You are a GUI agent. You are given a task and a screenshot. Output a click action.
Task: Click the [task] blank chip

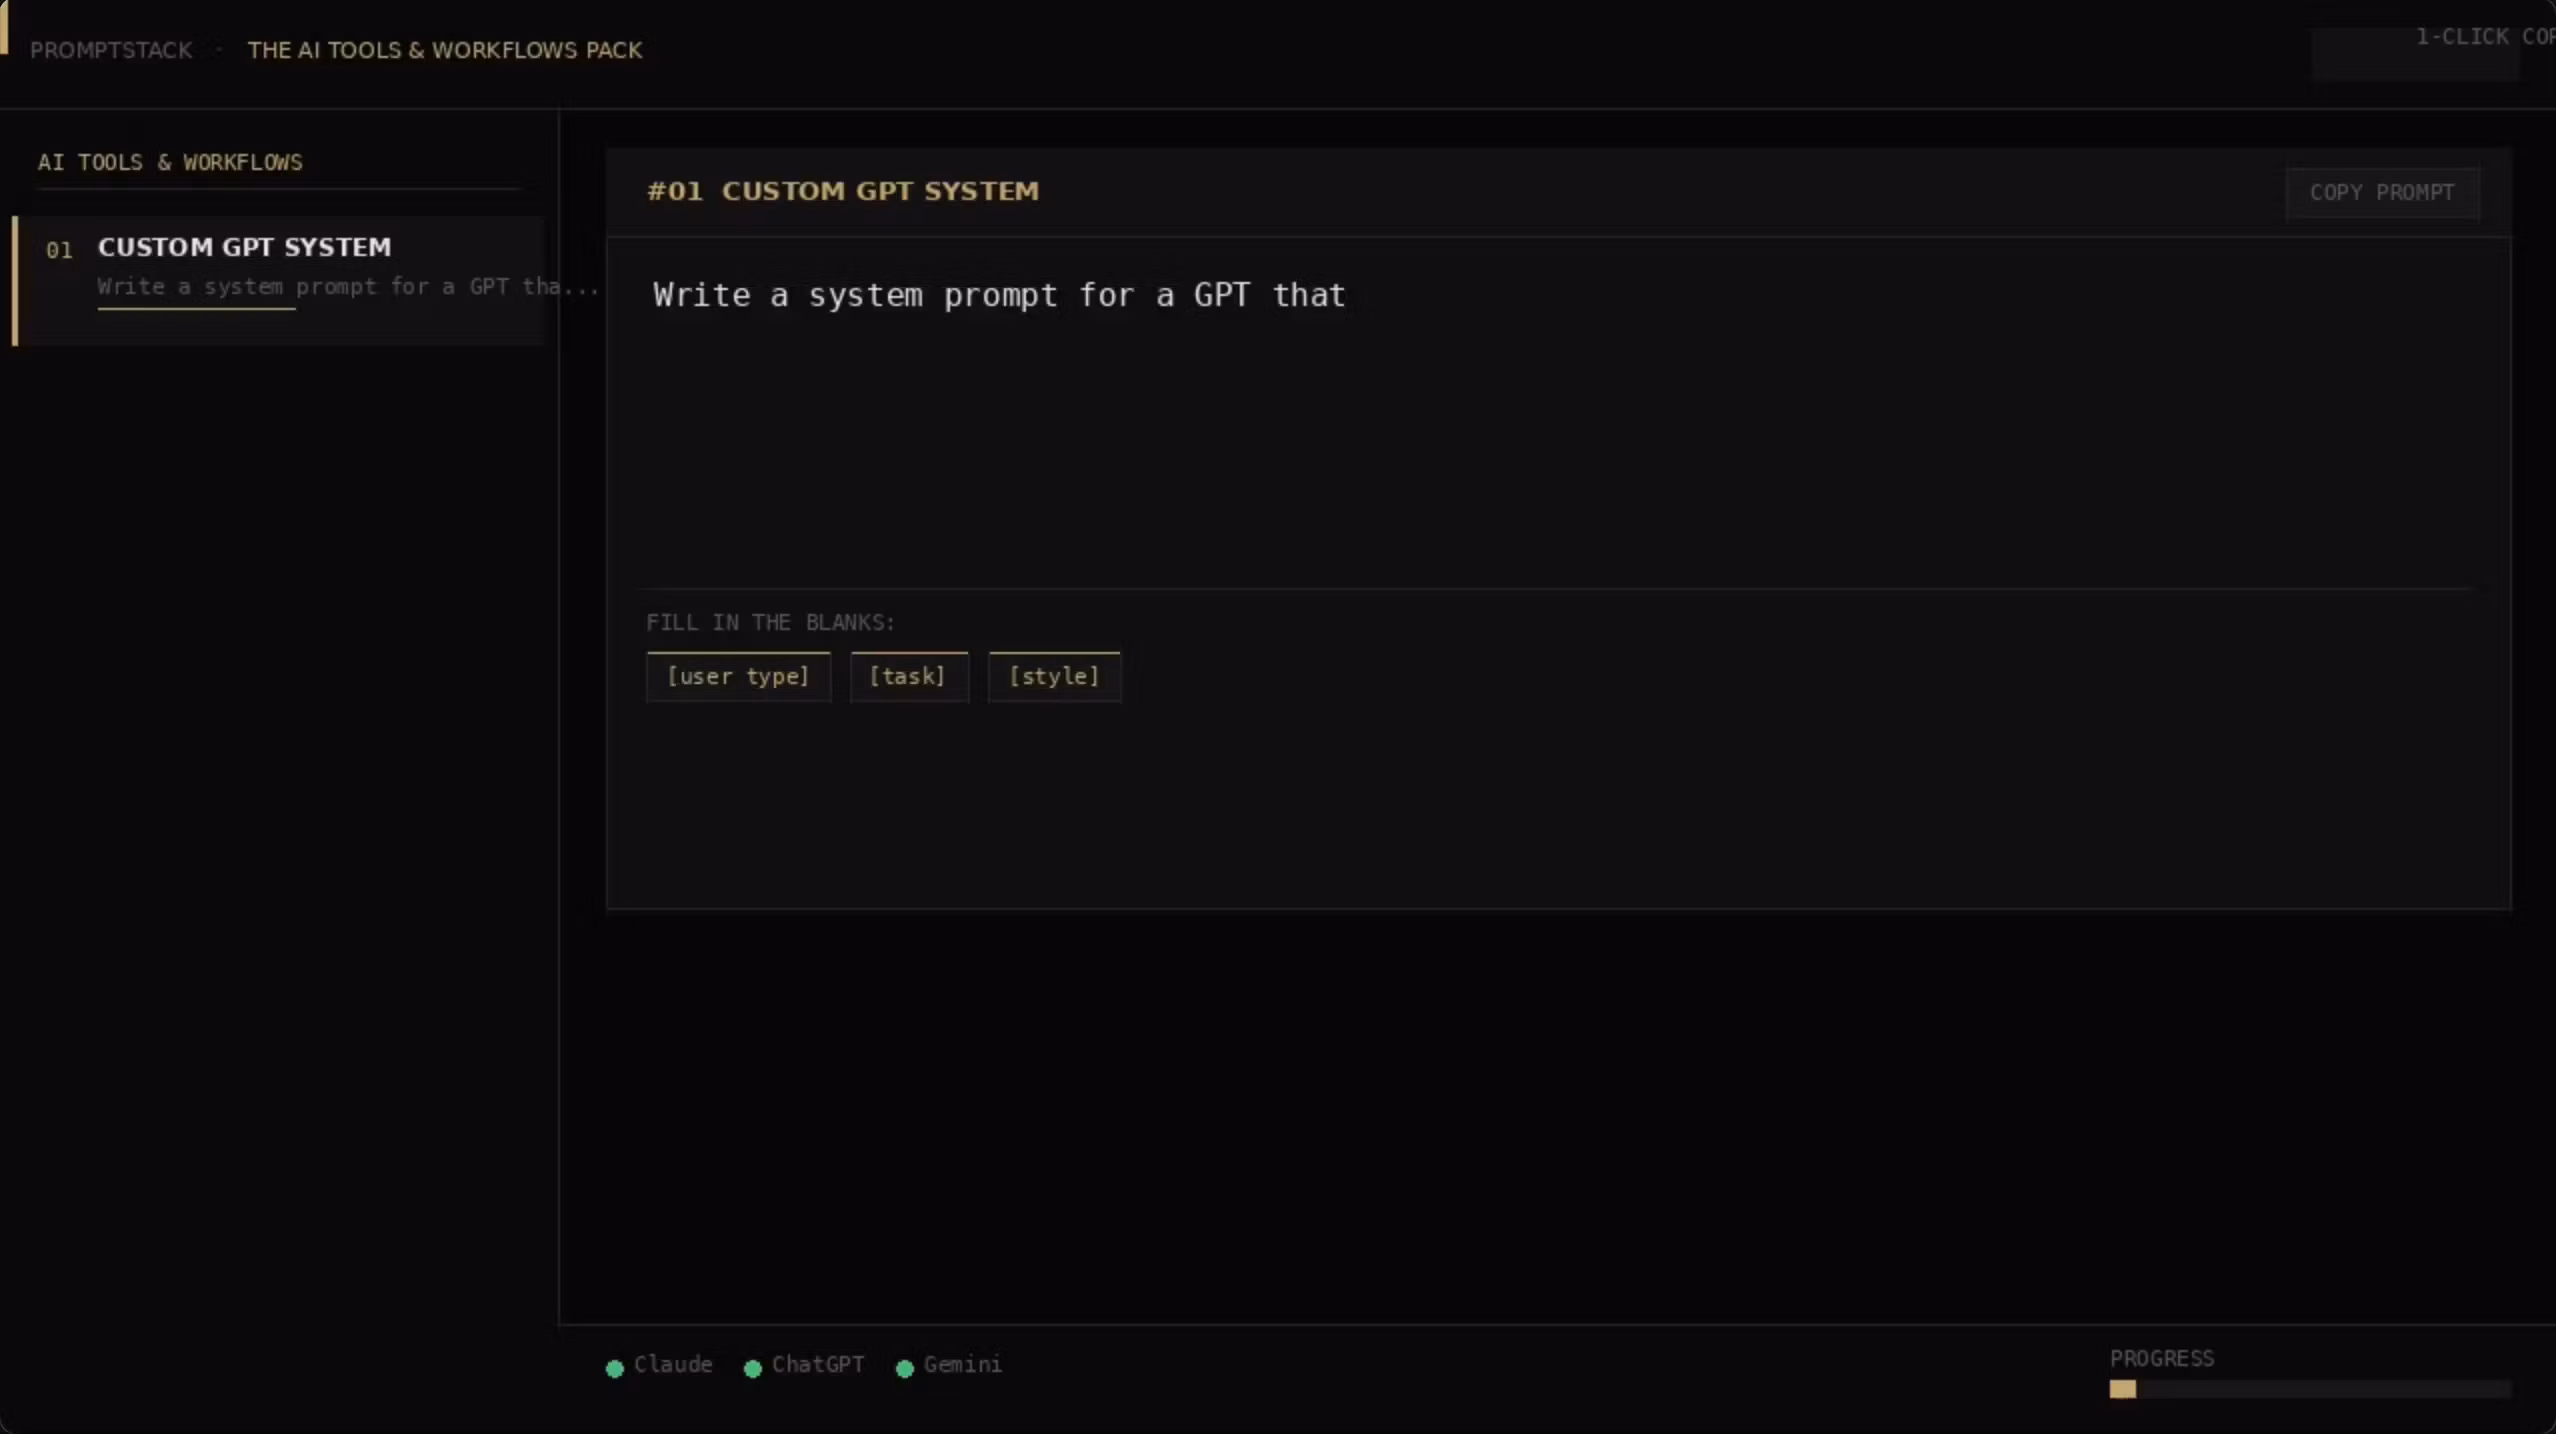click(x=908, y=677)
